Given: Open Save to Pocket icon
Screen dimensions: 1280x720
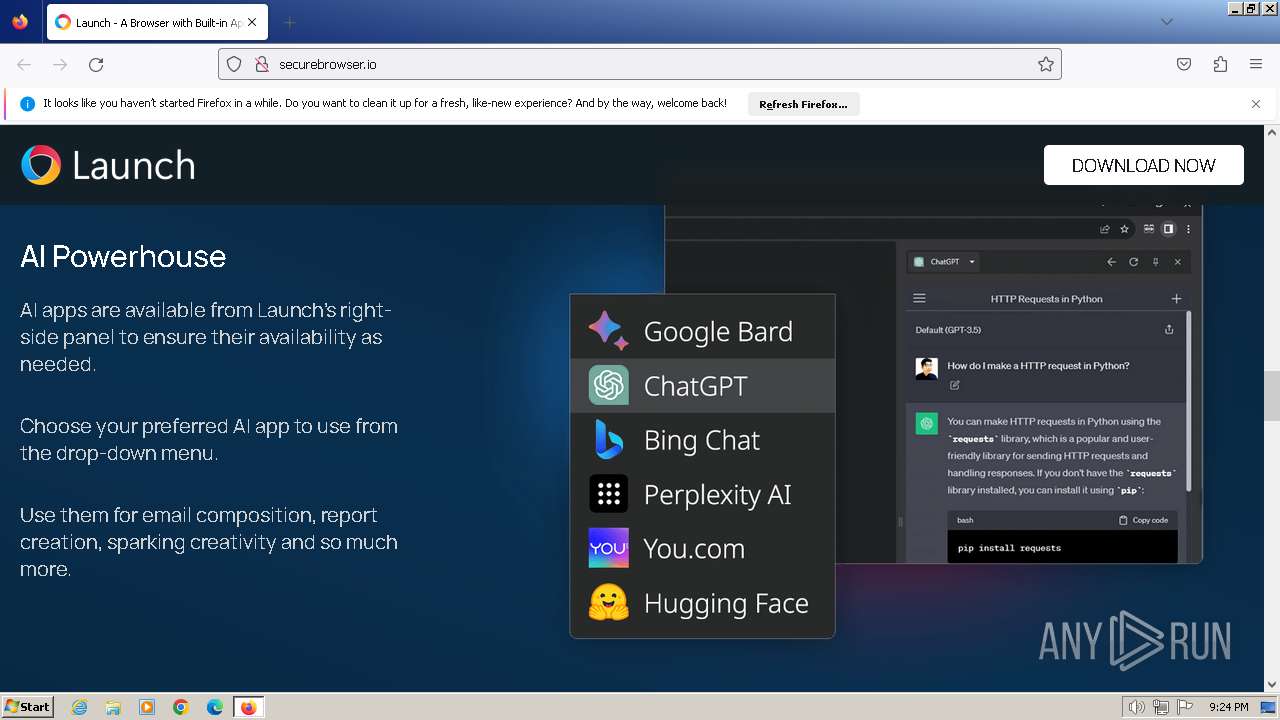Looking at the screenshot, I should click(x=1184, y=64).
